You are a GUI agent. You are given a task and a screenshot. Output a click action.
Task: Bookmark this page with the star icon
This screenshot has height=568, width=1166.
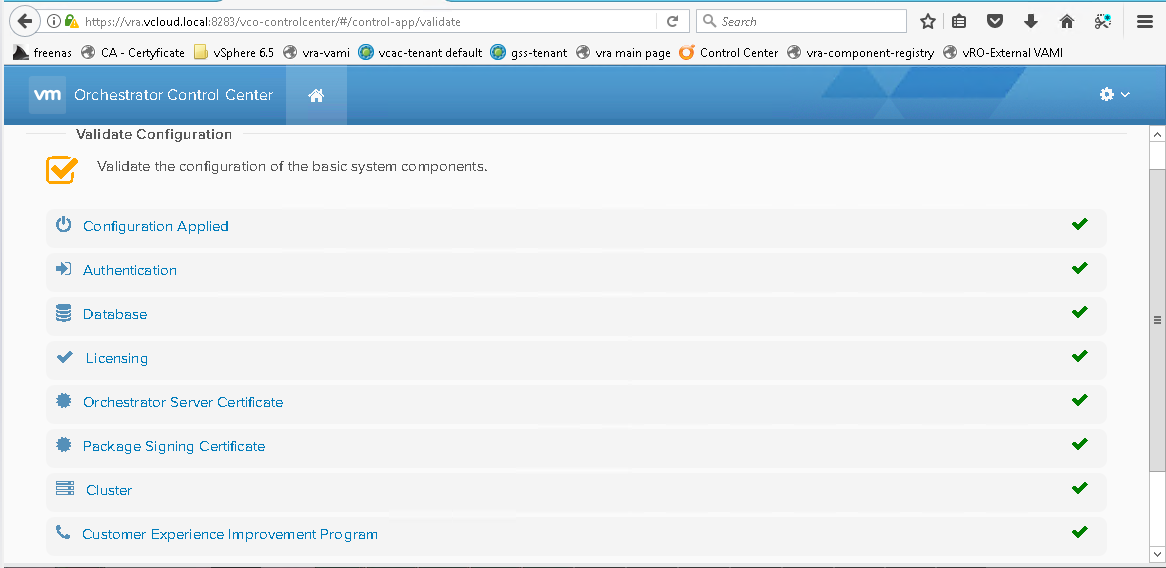(927, 22)
